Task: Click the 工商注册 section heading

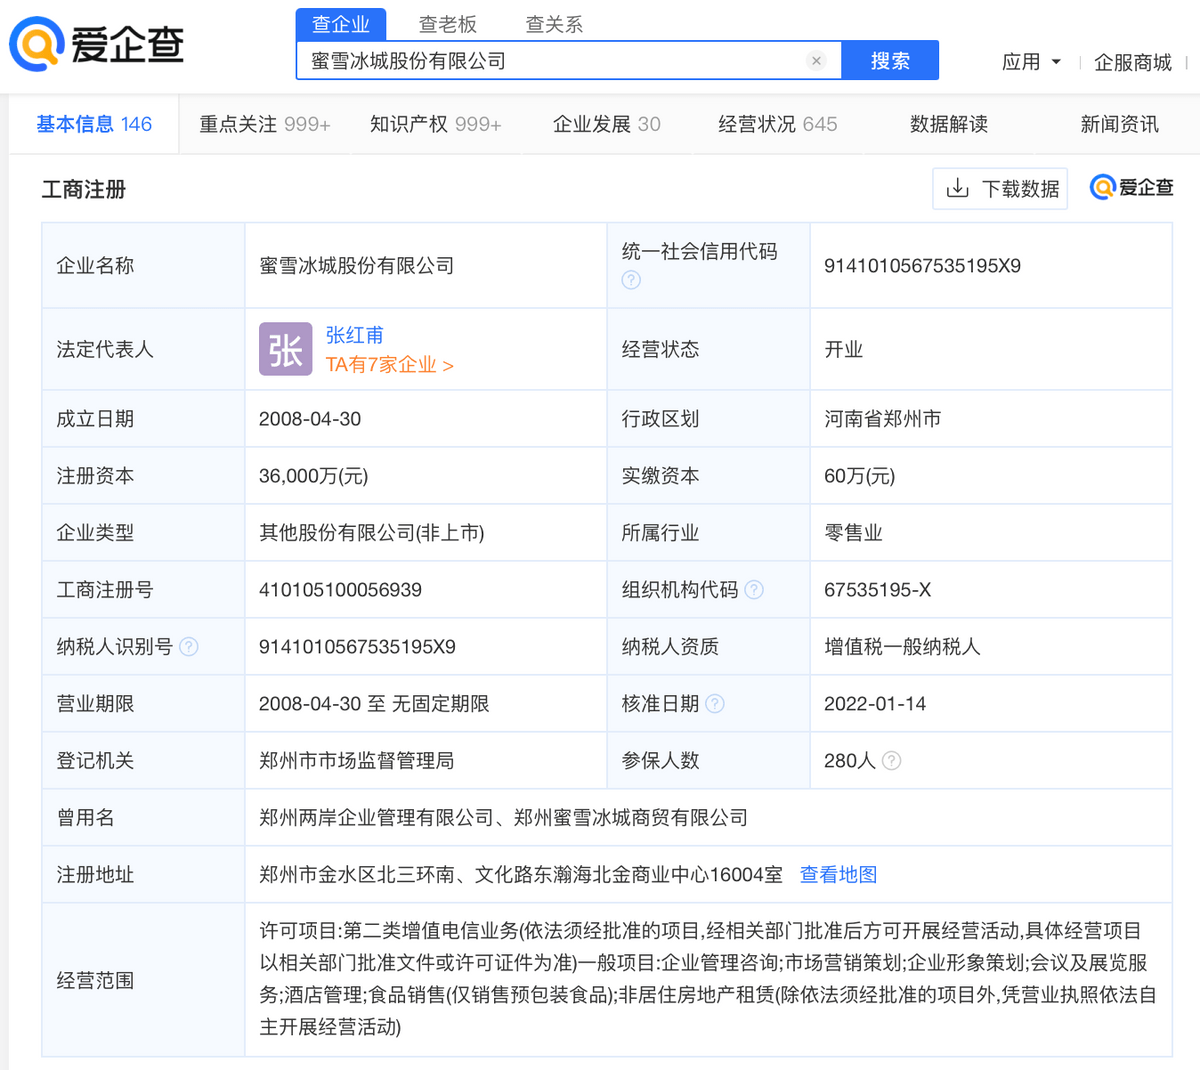Action: pos(84,190)
